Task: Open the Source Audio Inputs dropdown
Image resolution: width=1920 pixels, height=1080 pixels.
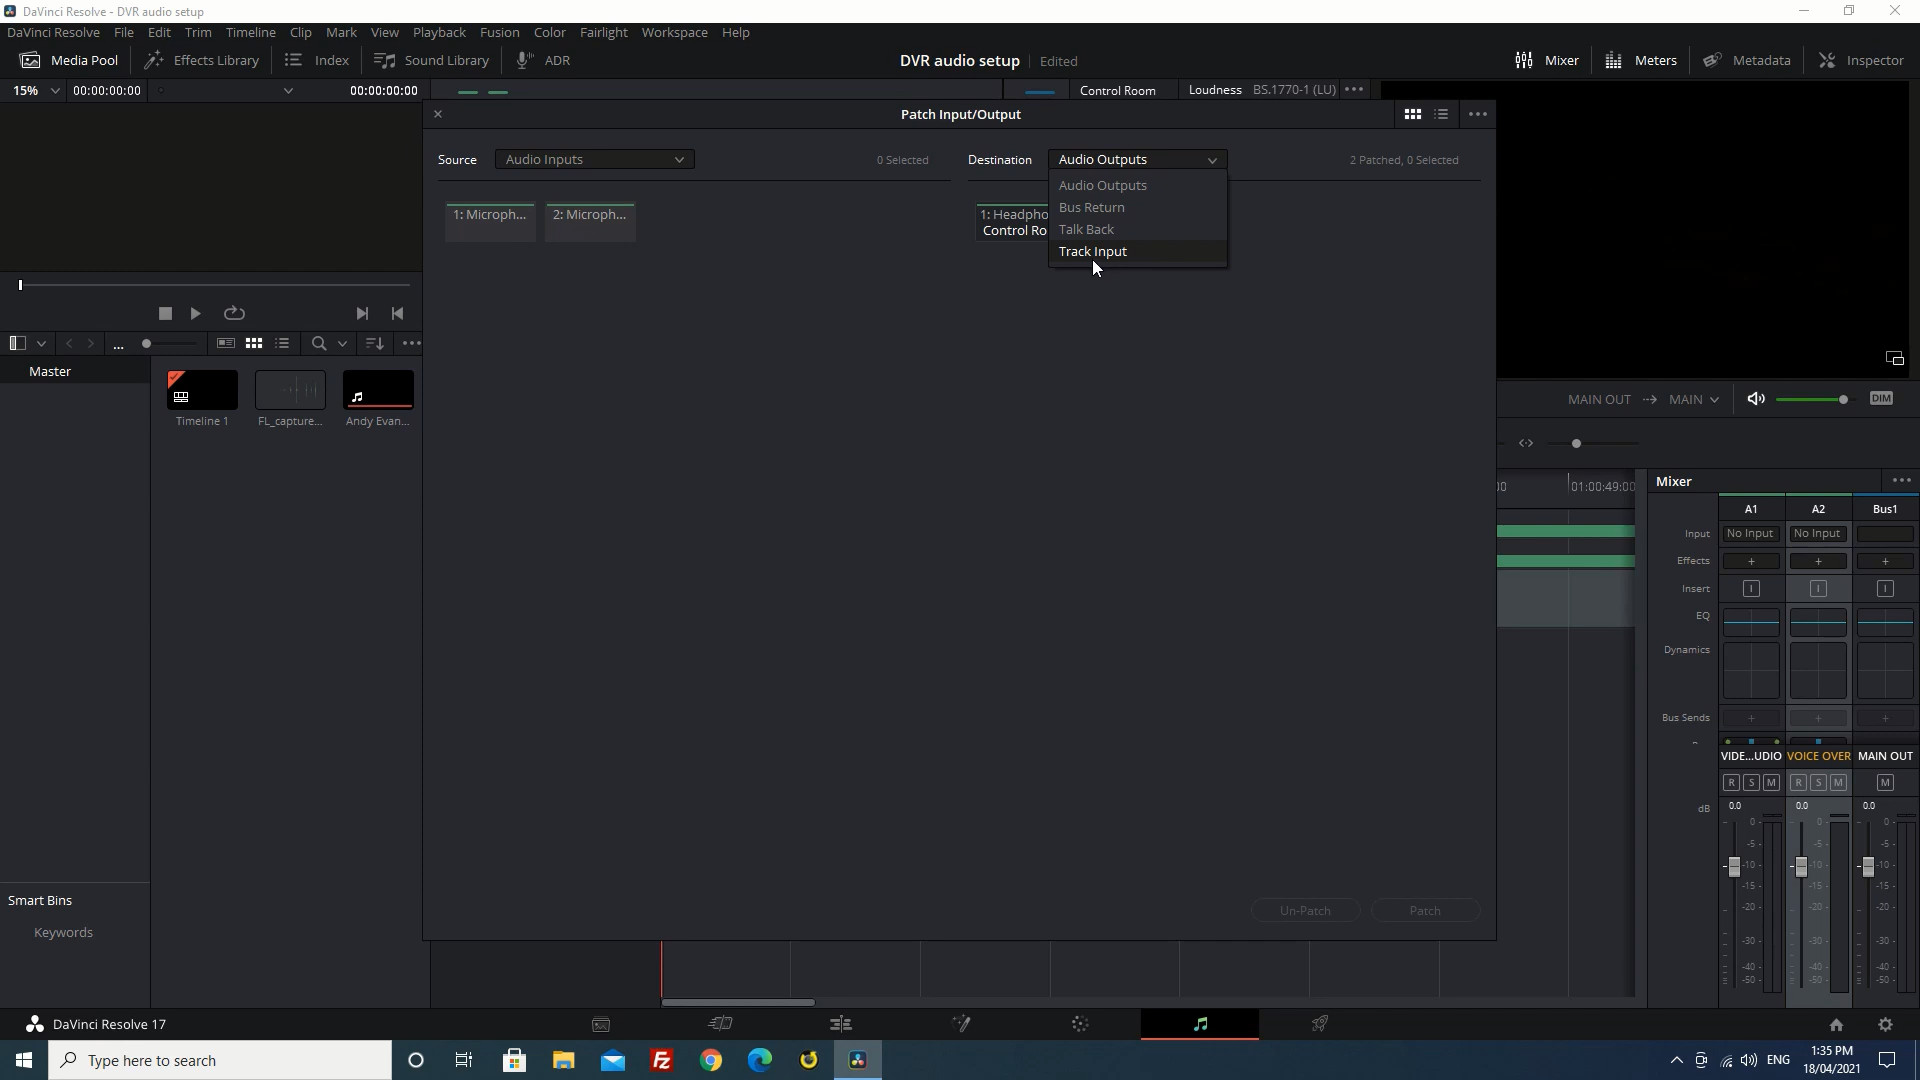Action: tap(594, 159)
